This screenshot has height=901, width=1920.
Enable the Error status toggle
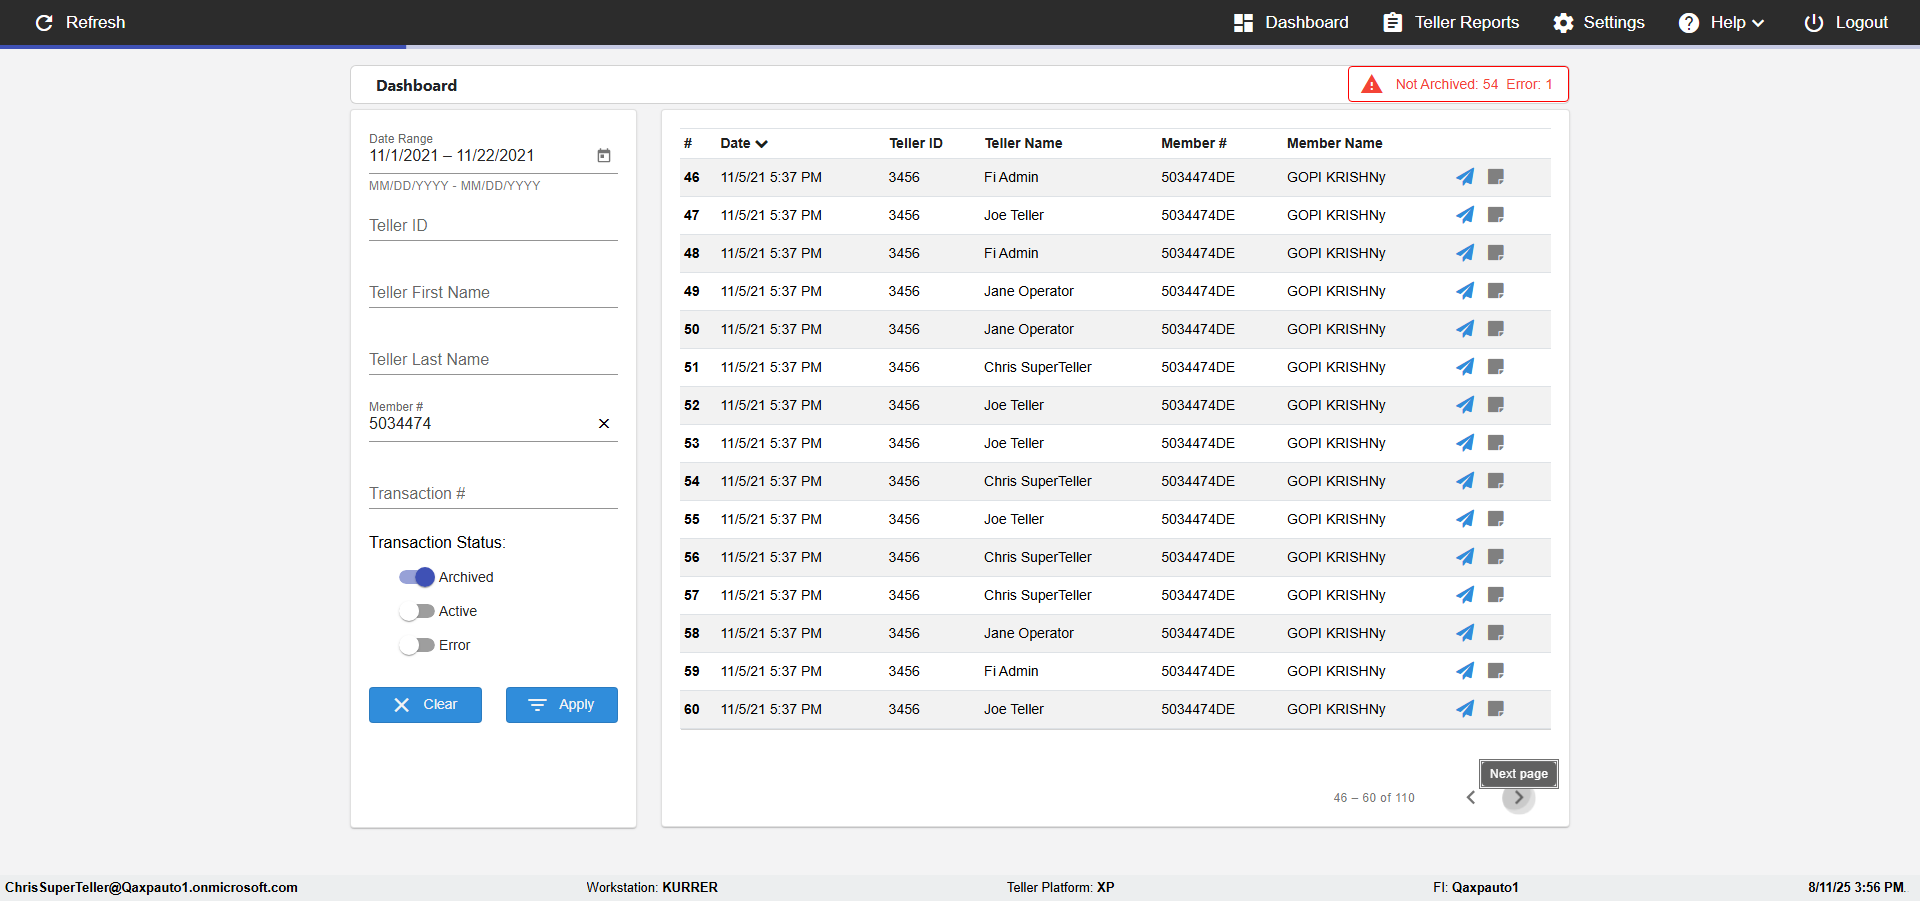(x=417, y=645)
